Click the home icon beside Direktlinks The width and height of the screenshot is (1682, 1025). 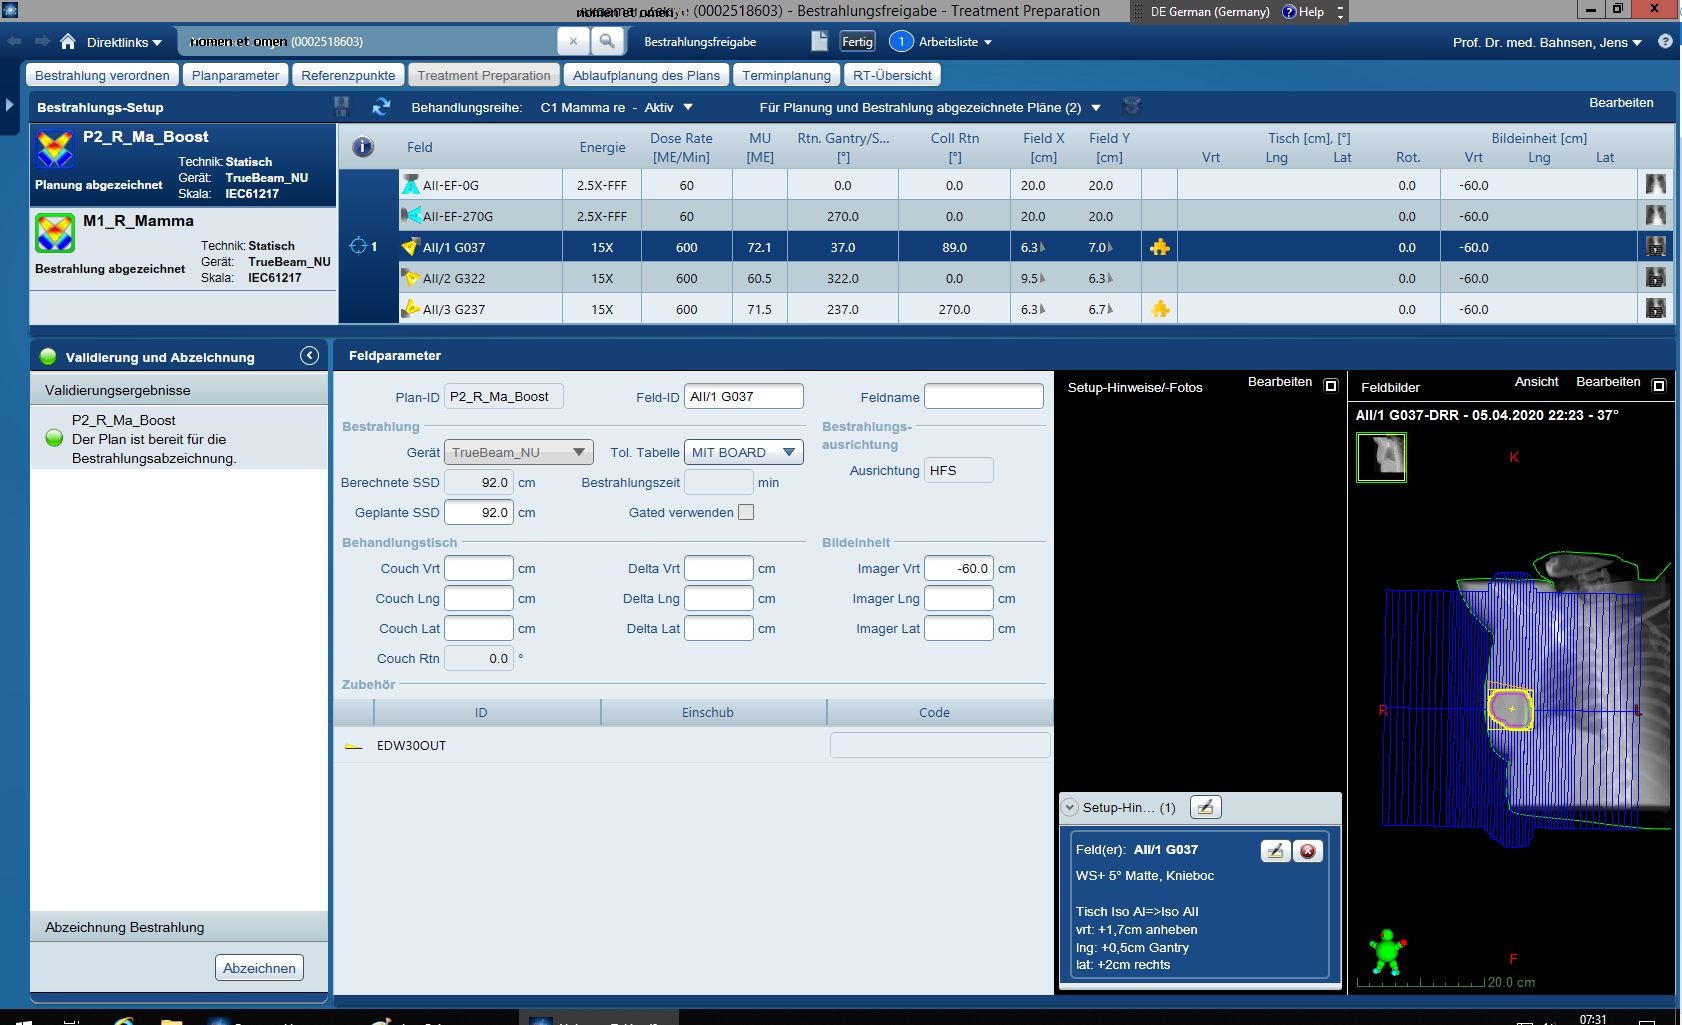[x=68, y=42]
